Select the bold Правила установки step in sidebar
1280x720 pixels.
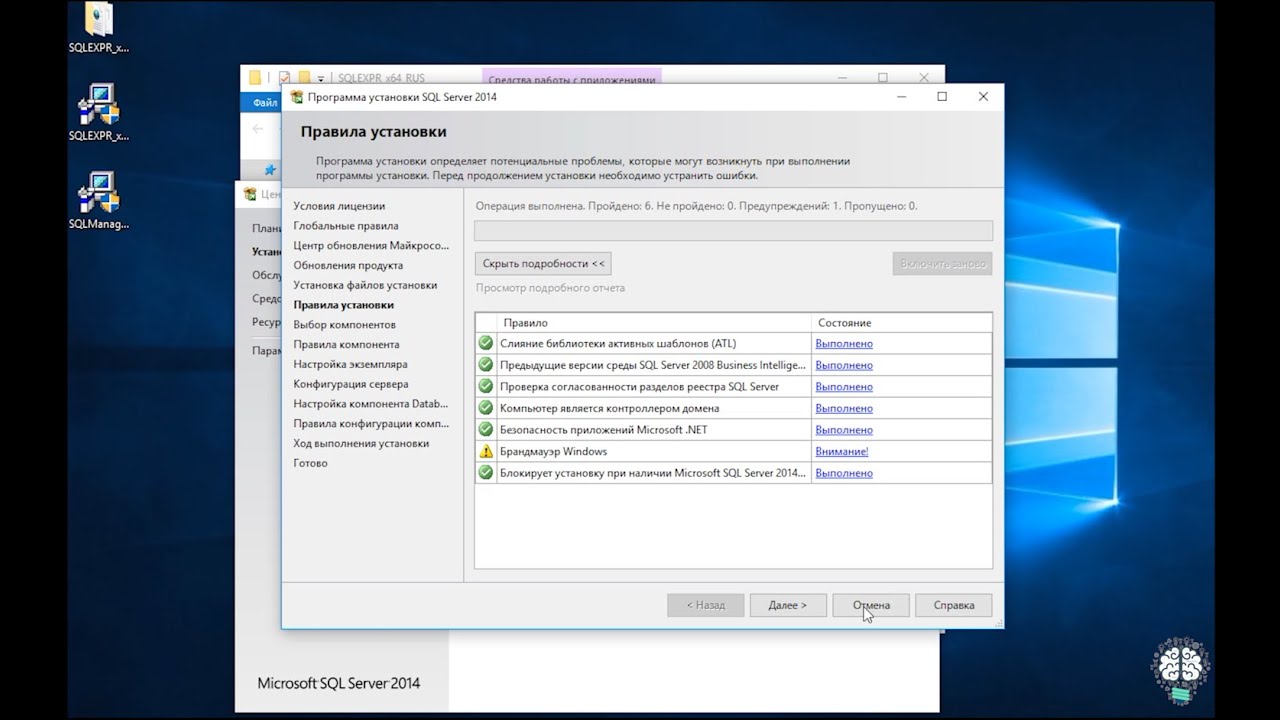343,305
